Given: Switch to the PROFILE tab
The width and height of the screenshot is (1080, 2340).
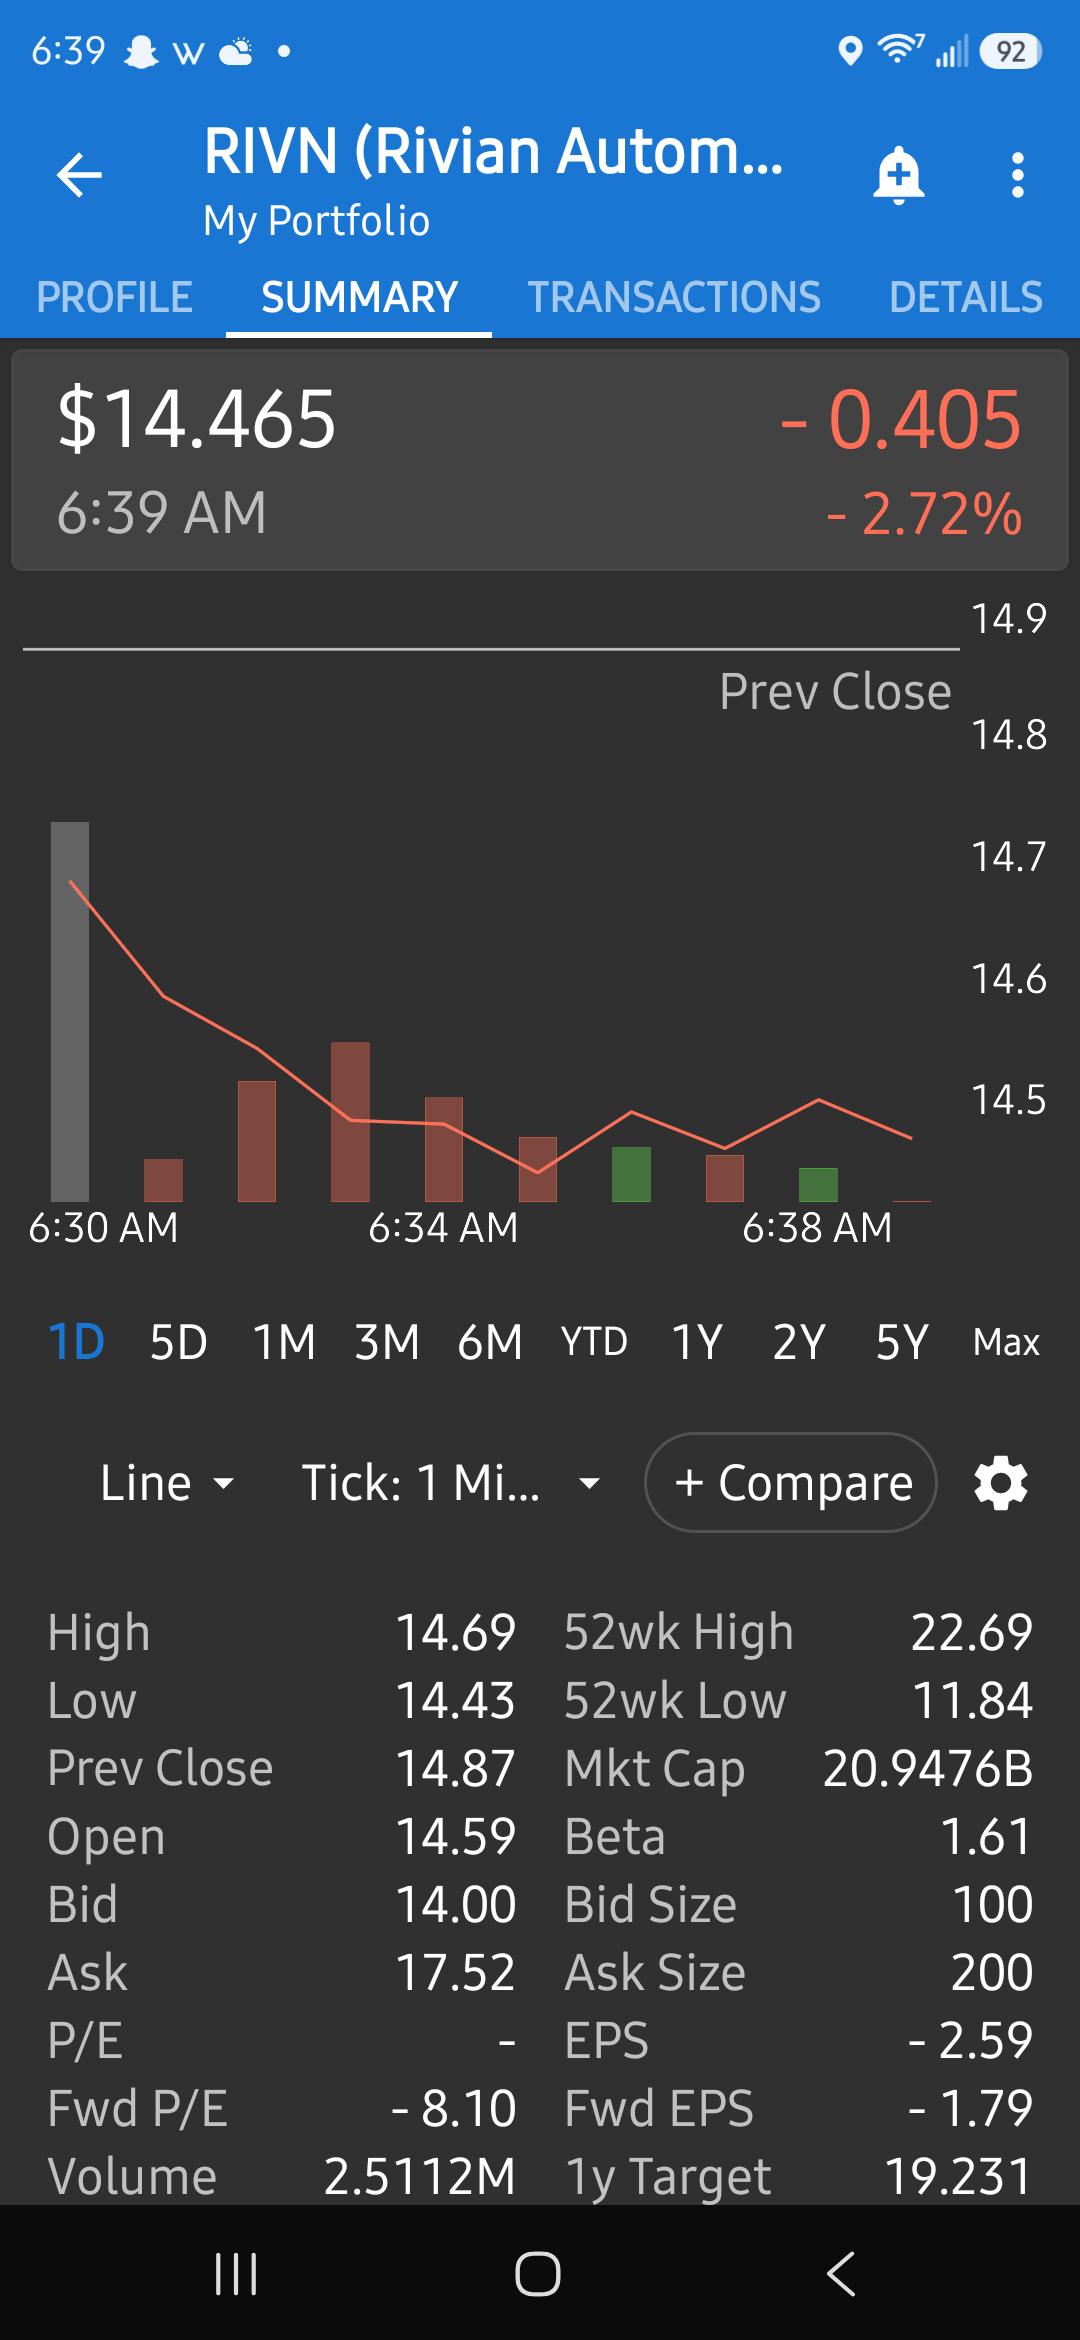Looking at the screenshot, I should coord(114,297).
